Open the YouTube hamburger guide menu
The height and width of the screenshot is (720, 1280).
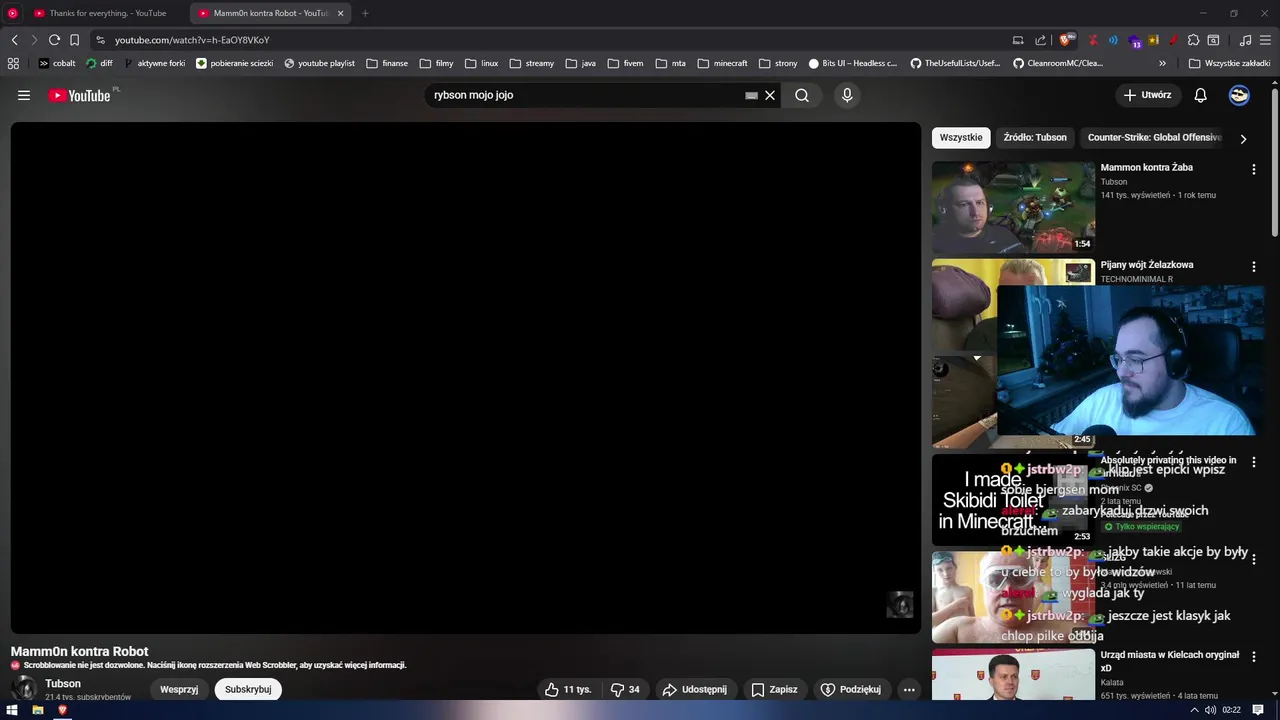(x=24, y=95)
